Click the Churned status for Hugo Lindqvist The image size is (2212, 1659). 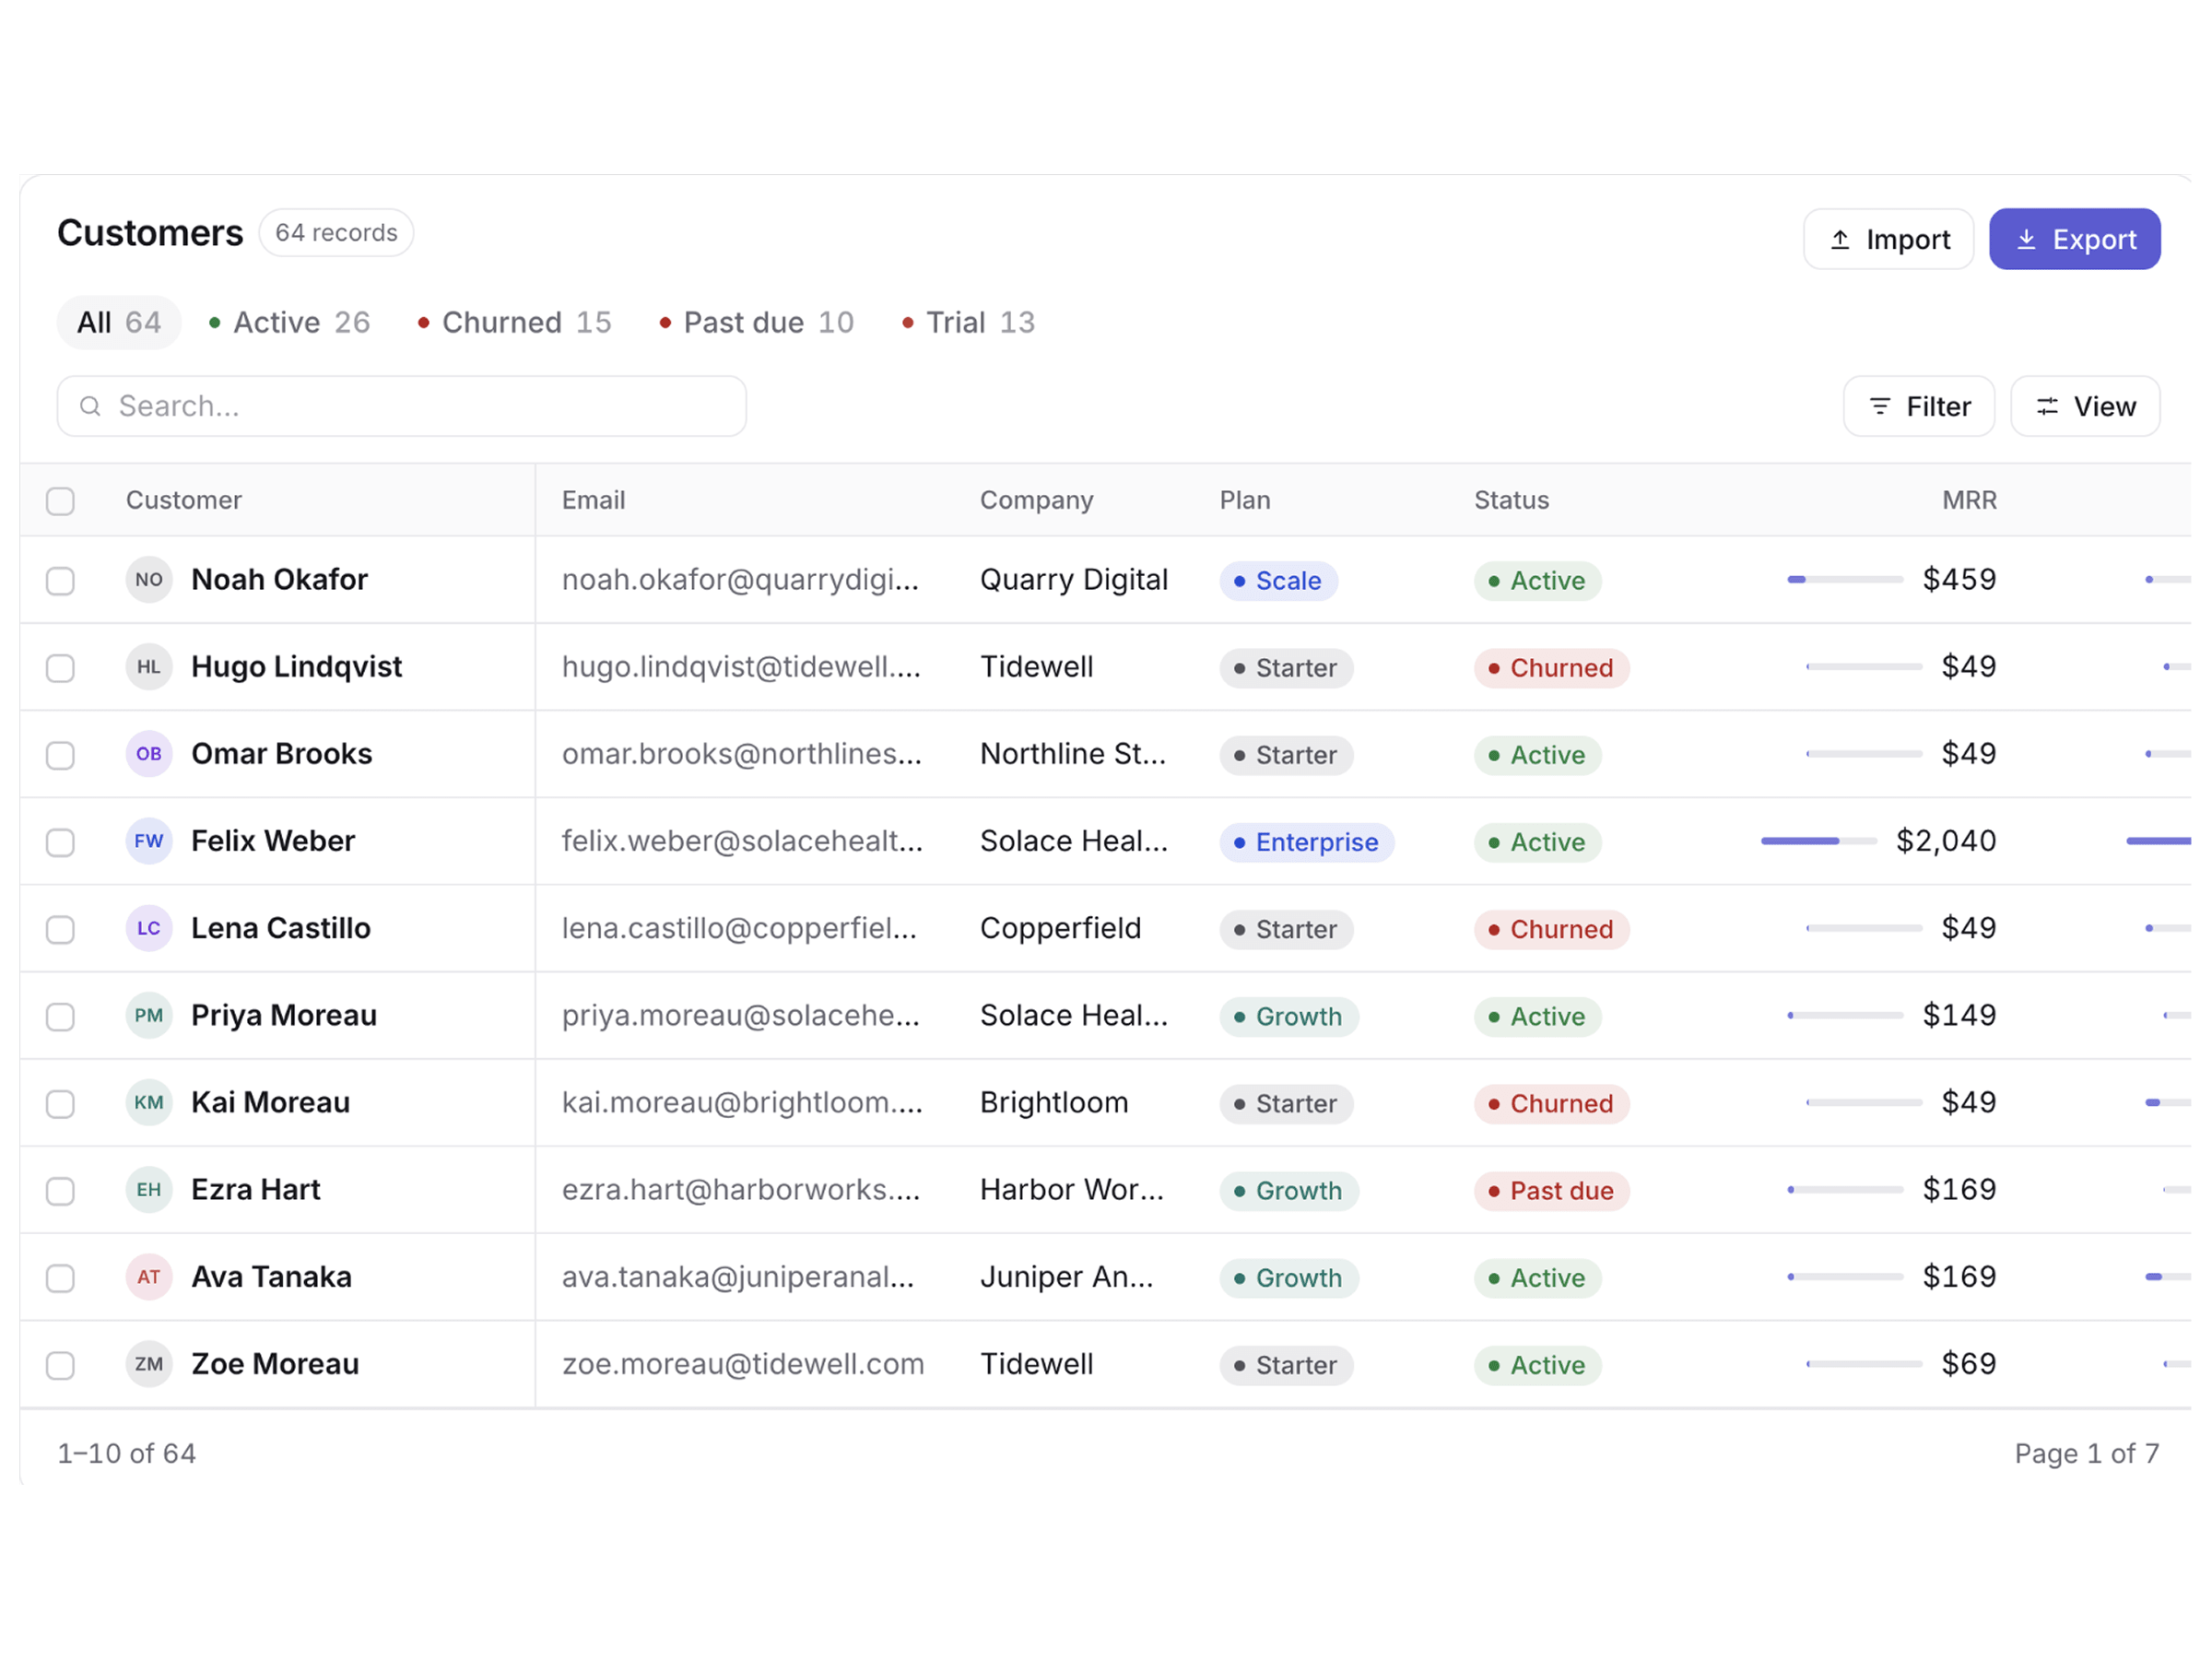[x=1551, y=667]
